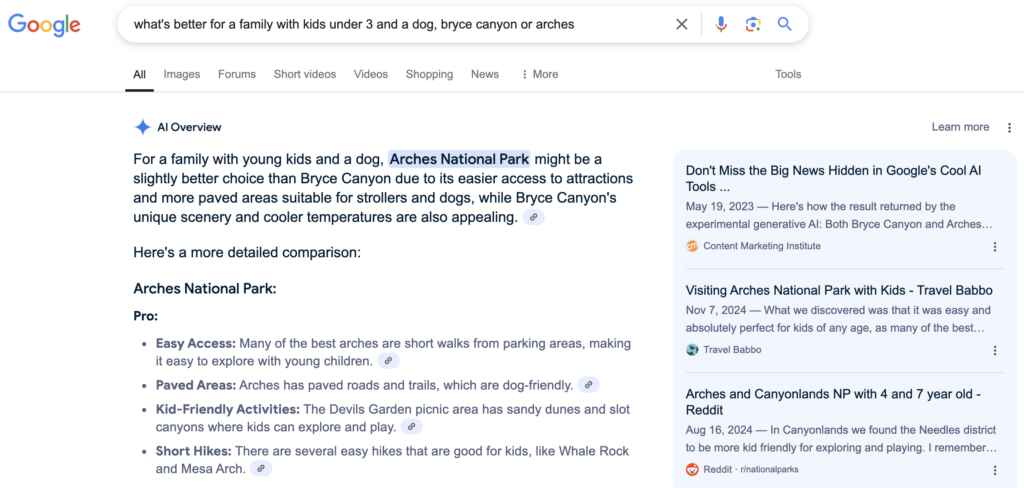Click the 'Paved Areas:' bullet label
The width and height of the screenshot is (1024, 488).
[195, 385]
